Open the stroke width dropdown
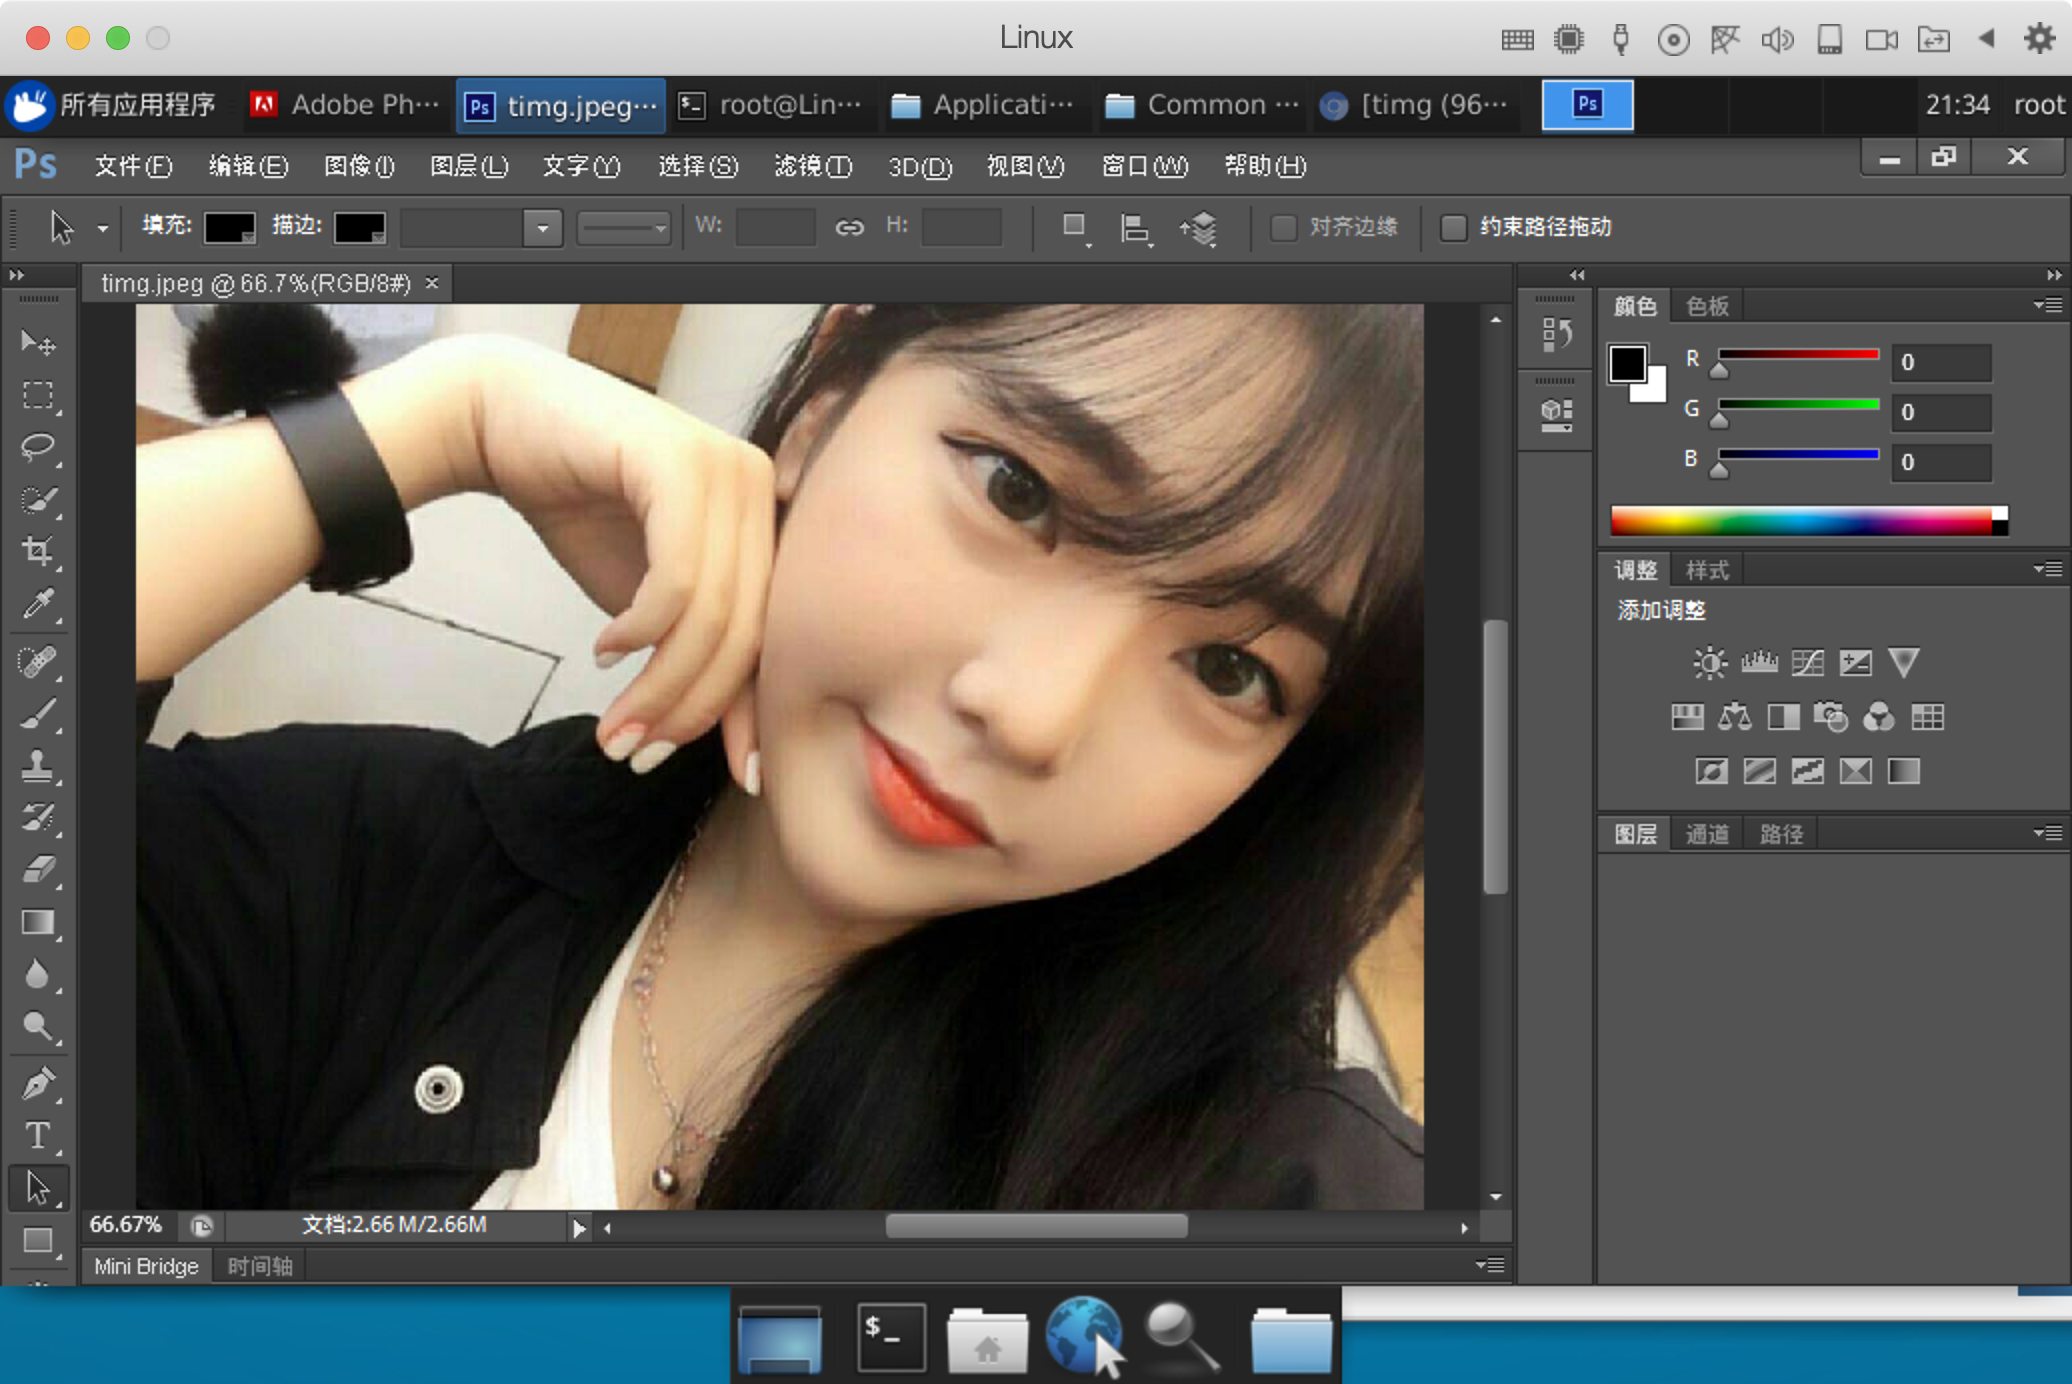 [x=542, y=228]
